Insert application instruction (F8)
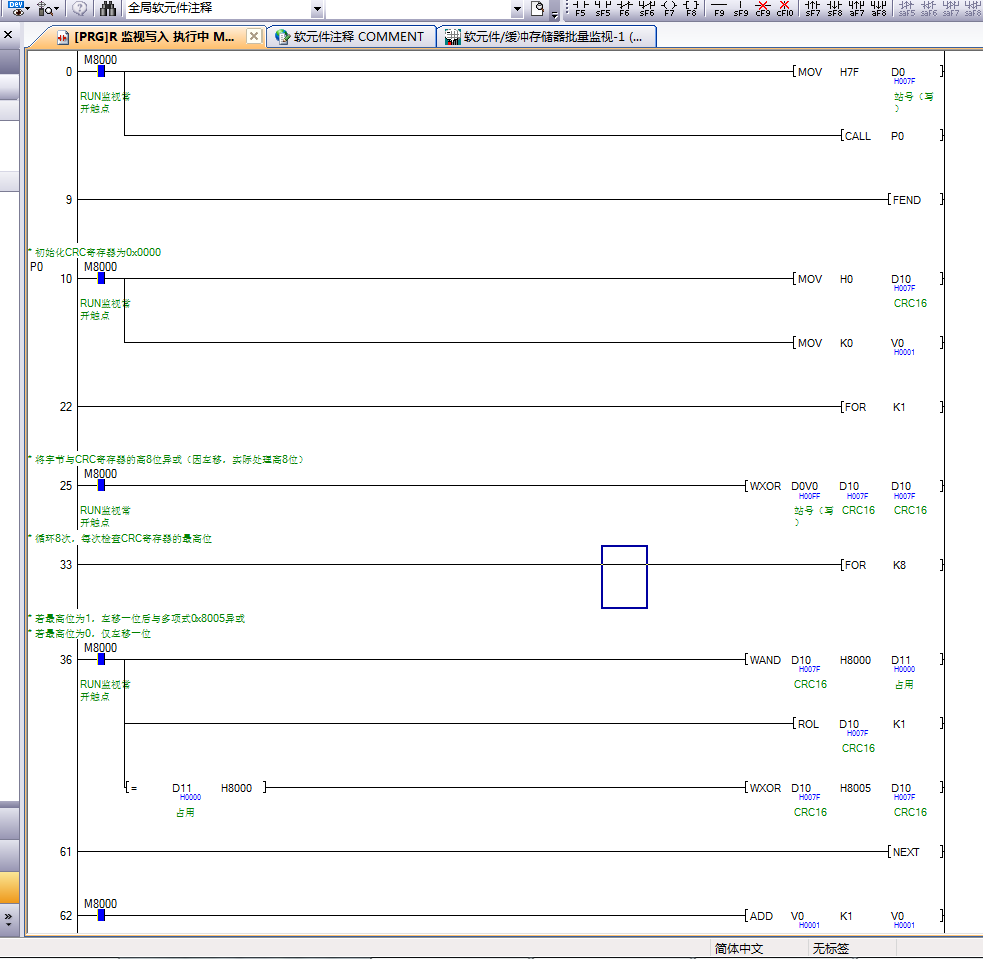Viewport: 983px width, 959px height. coord(691,9)
